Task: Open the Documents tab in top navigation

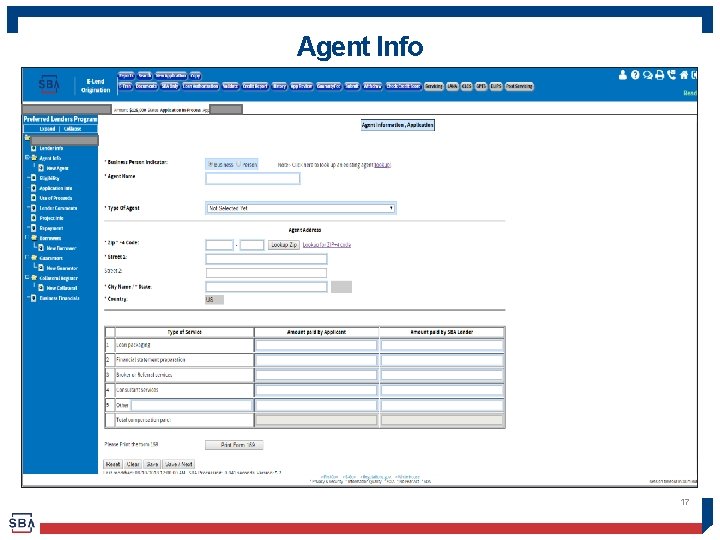Action: coord(146,86)
